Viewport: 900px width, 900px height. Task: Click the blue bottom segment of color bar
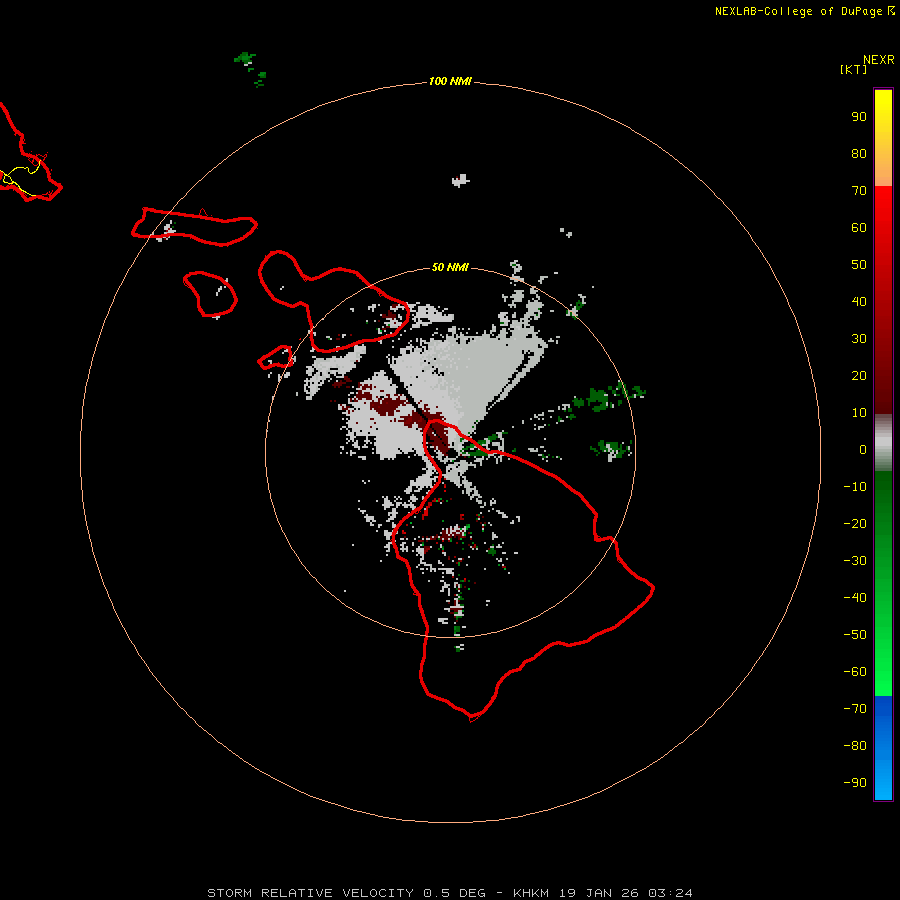click(x=883, y=748)
